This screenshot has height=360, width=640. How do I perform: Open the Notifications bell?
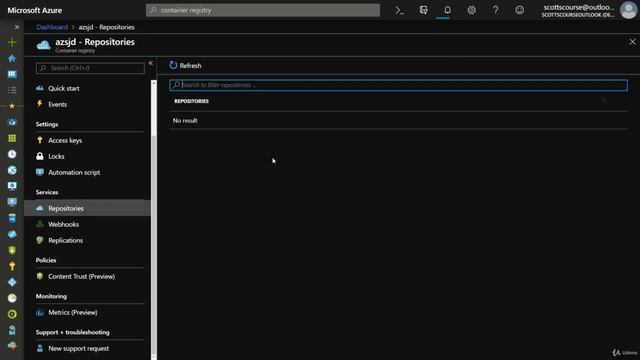(447, 10)
